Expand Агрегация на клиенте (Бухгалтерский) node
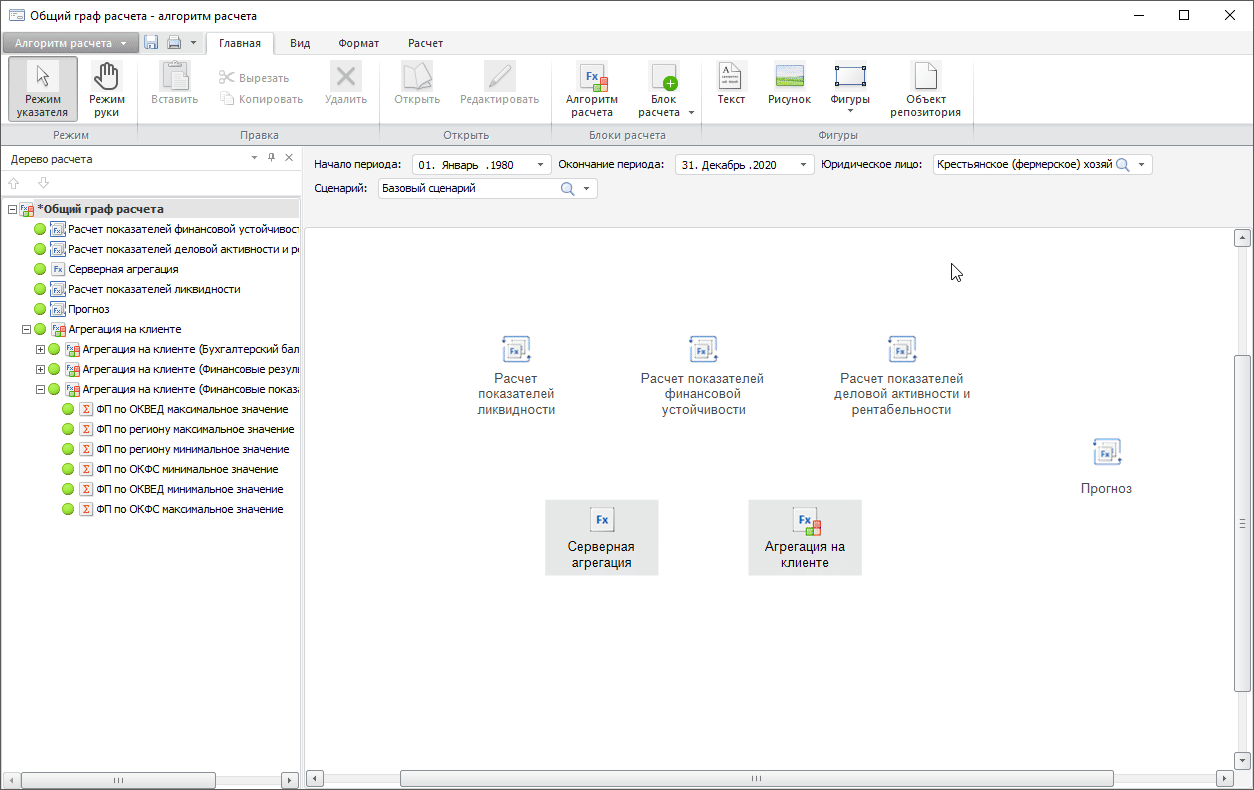This screenshot has height=790, width=1254. click(x=41, y=349)
